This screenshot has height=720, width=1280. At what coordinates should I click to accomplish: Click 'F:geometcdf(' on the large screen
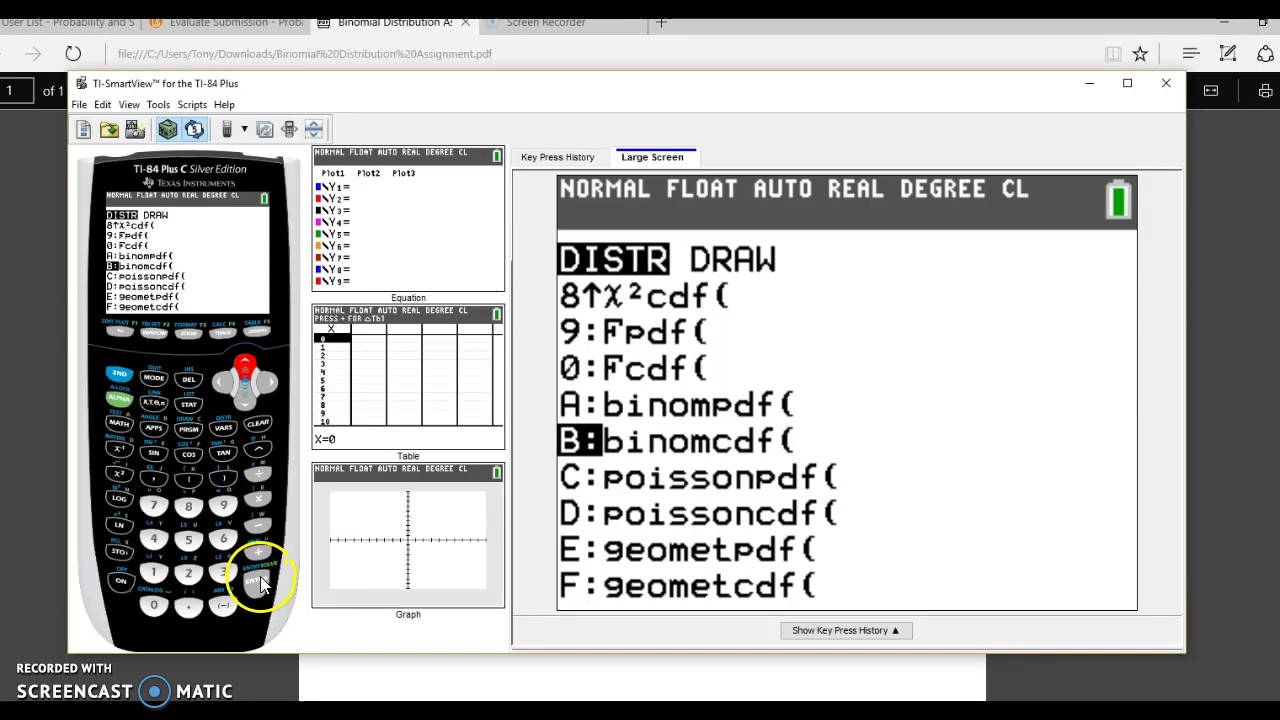point(687,585)
